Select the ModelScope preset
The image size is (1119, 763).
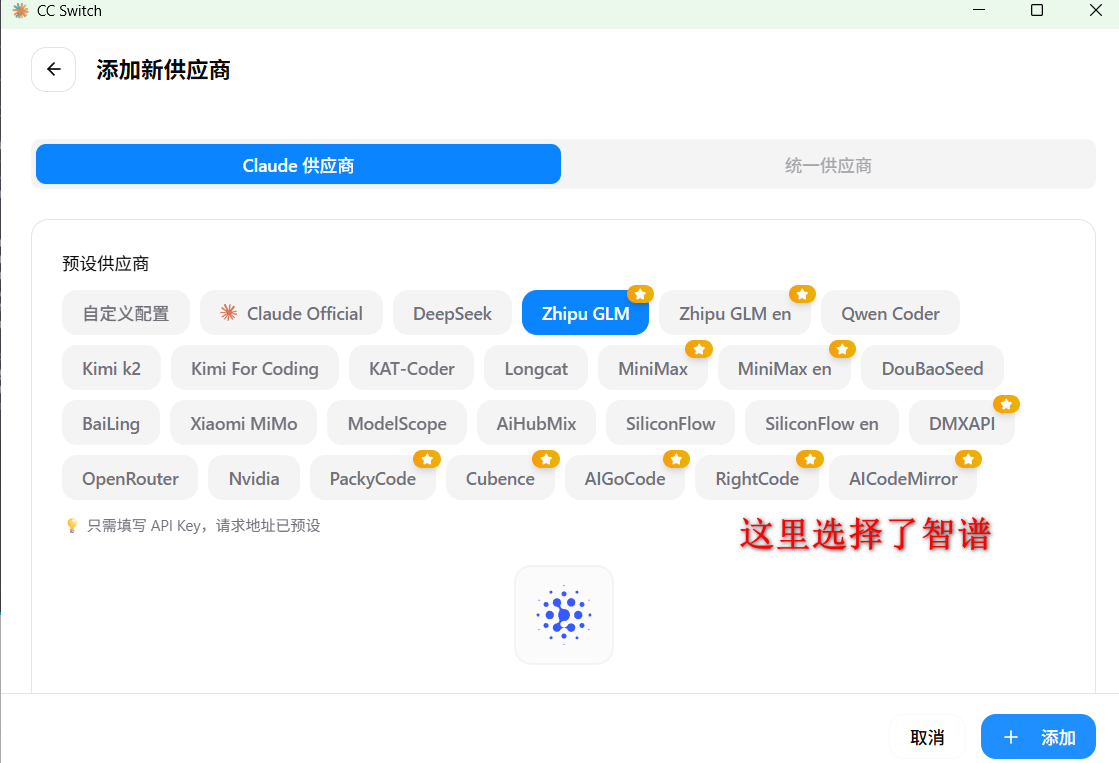pyautogui.click(x=397, y=423)
